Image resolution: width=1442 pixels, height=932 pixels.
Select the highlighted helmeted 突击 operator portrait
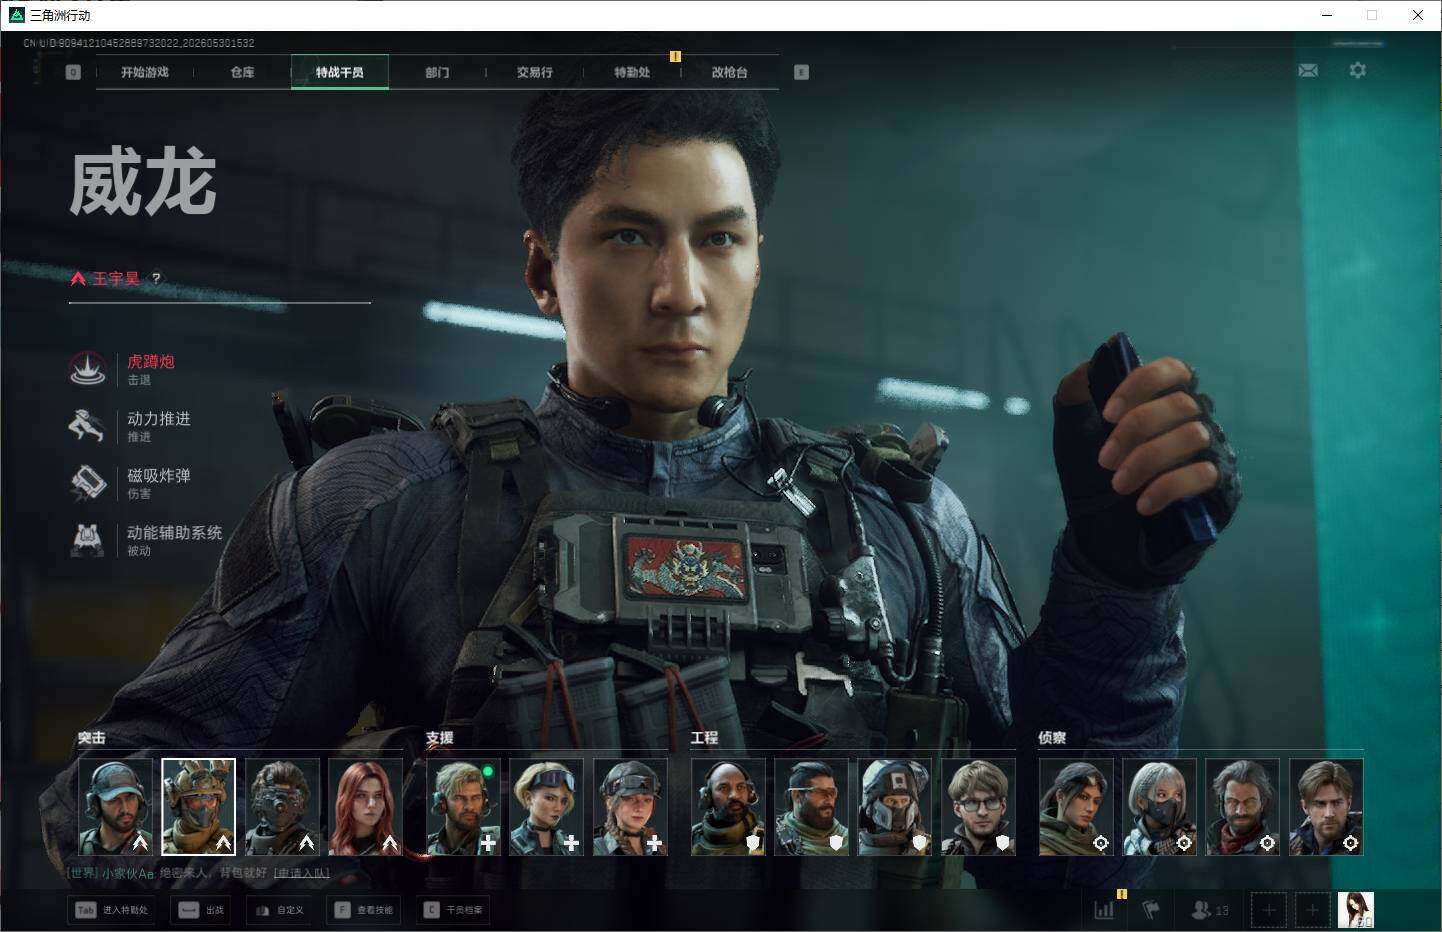(x=199, y=807)
